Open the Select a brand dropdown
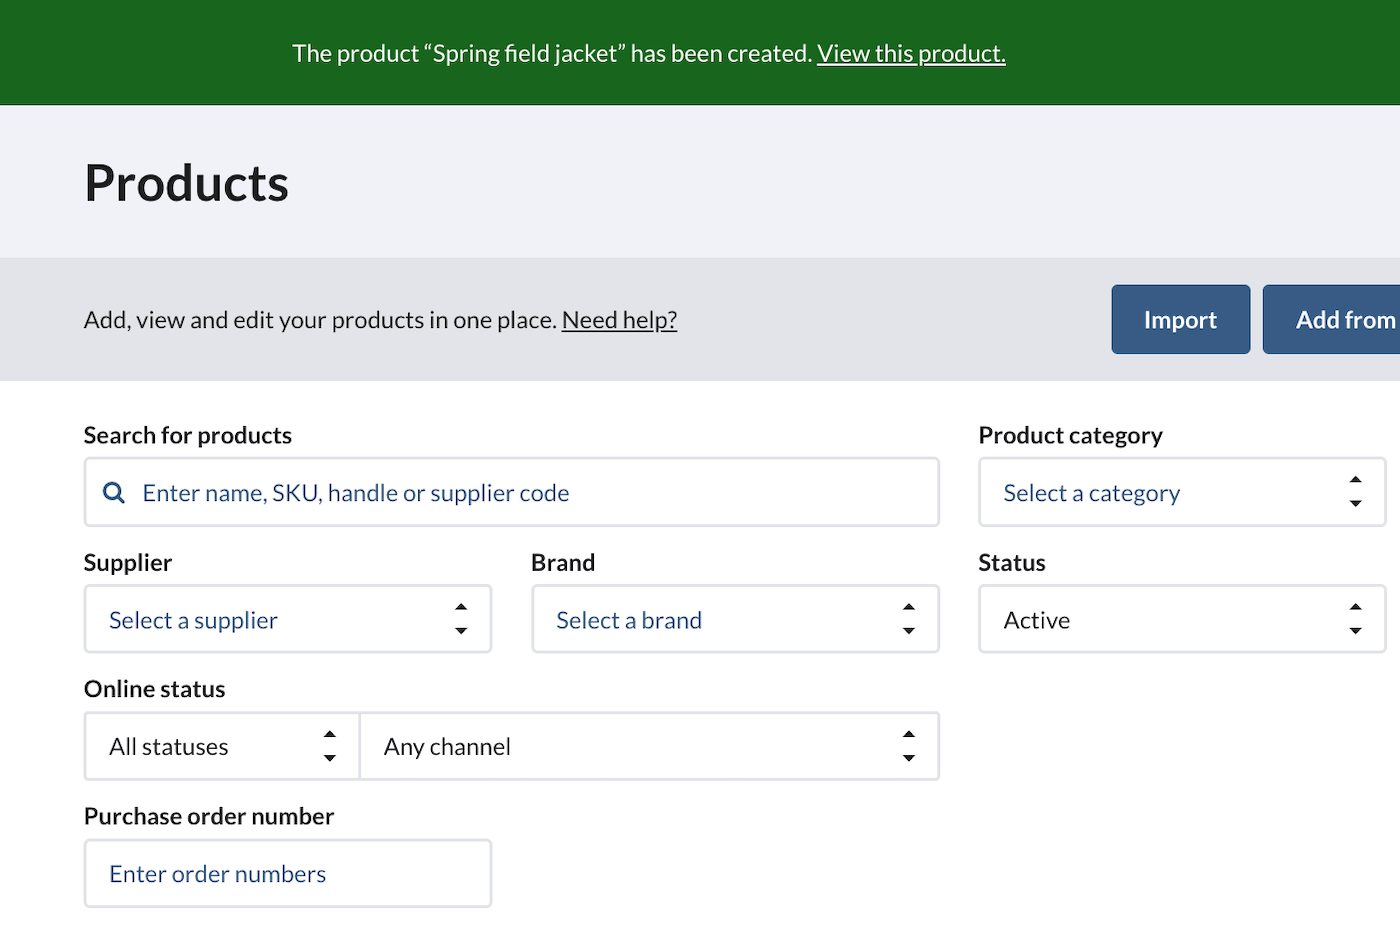 (x=735, y=619)
